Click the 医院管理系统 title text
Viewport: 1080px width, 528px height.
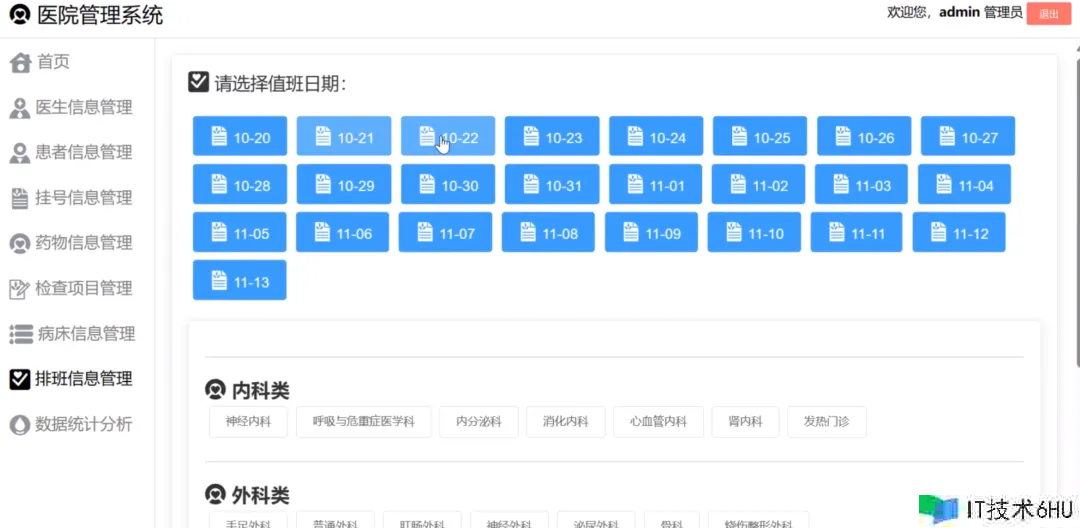coord(100,16)
